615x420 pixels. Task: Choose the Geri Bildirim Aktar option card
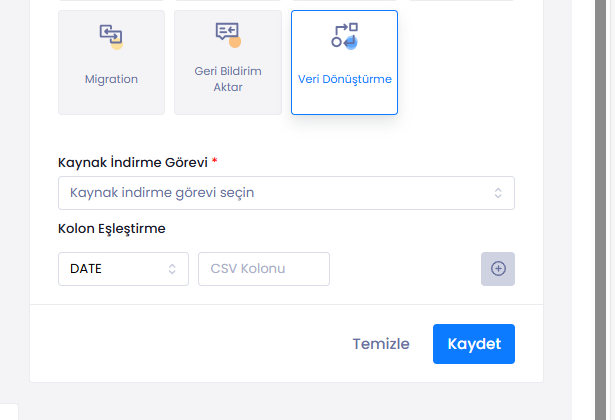227,63
